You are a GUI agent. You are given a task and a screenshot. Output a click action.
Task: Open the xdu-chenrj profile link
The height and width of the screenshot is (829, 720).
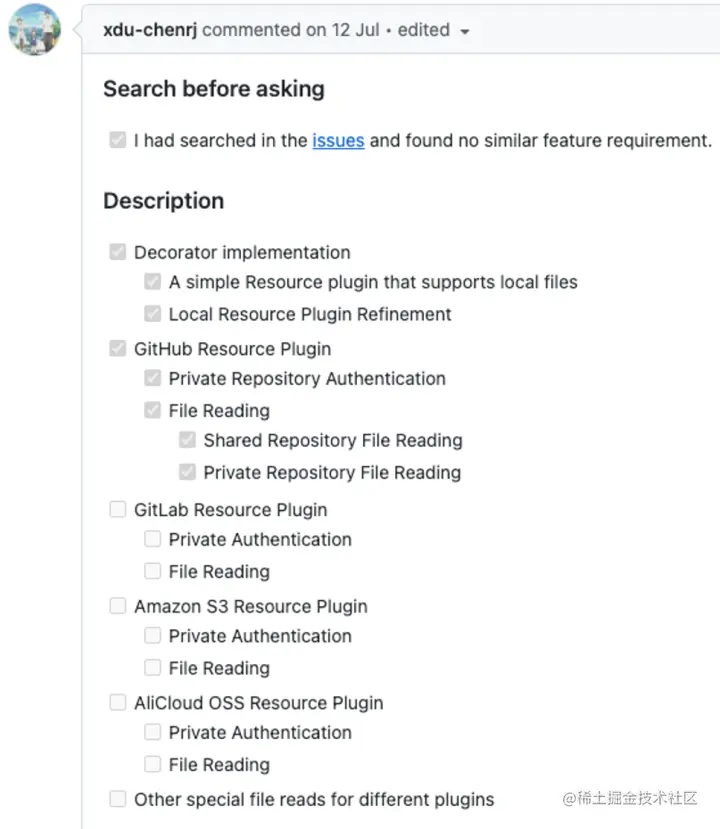pyautogui.click(x=150, y=30)
